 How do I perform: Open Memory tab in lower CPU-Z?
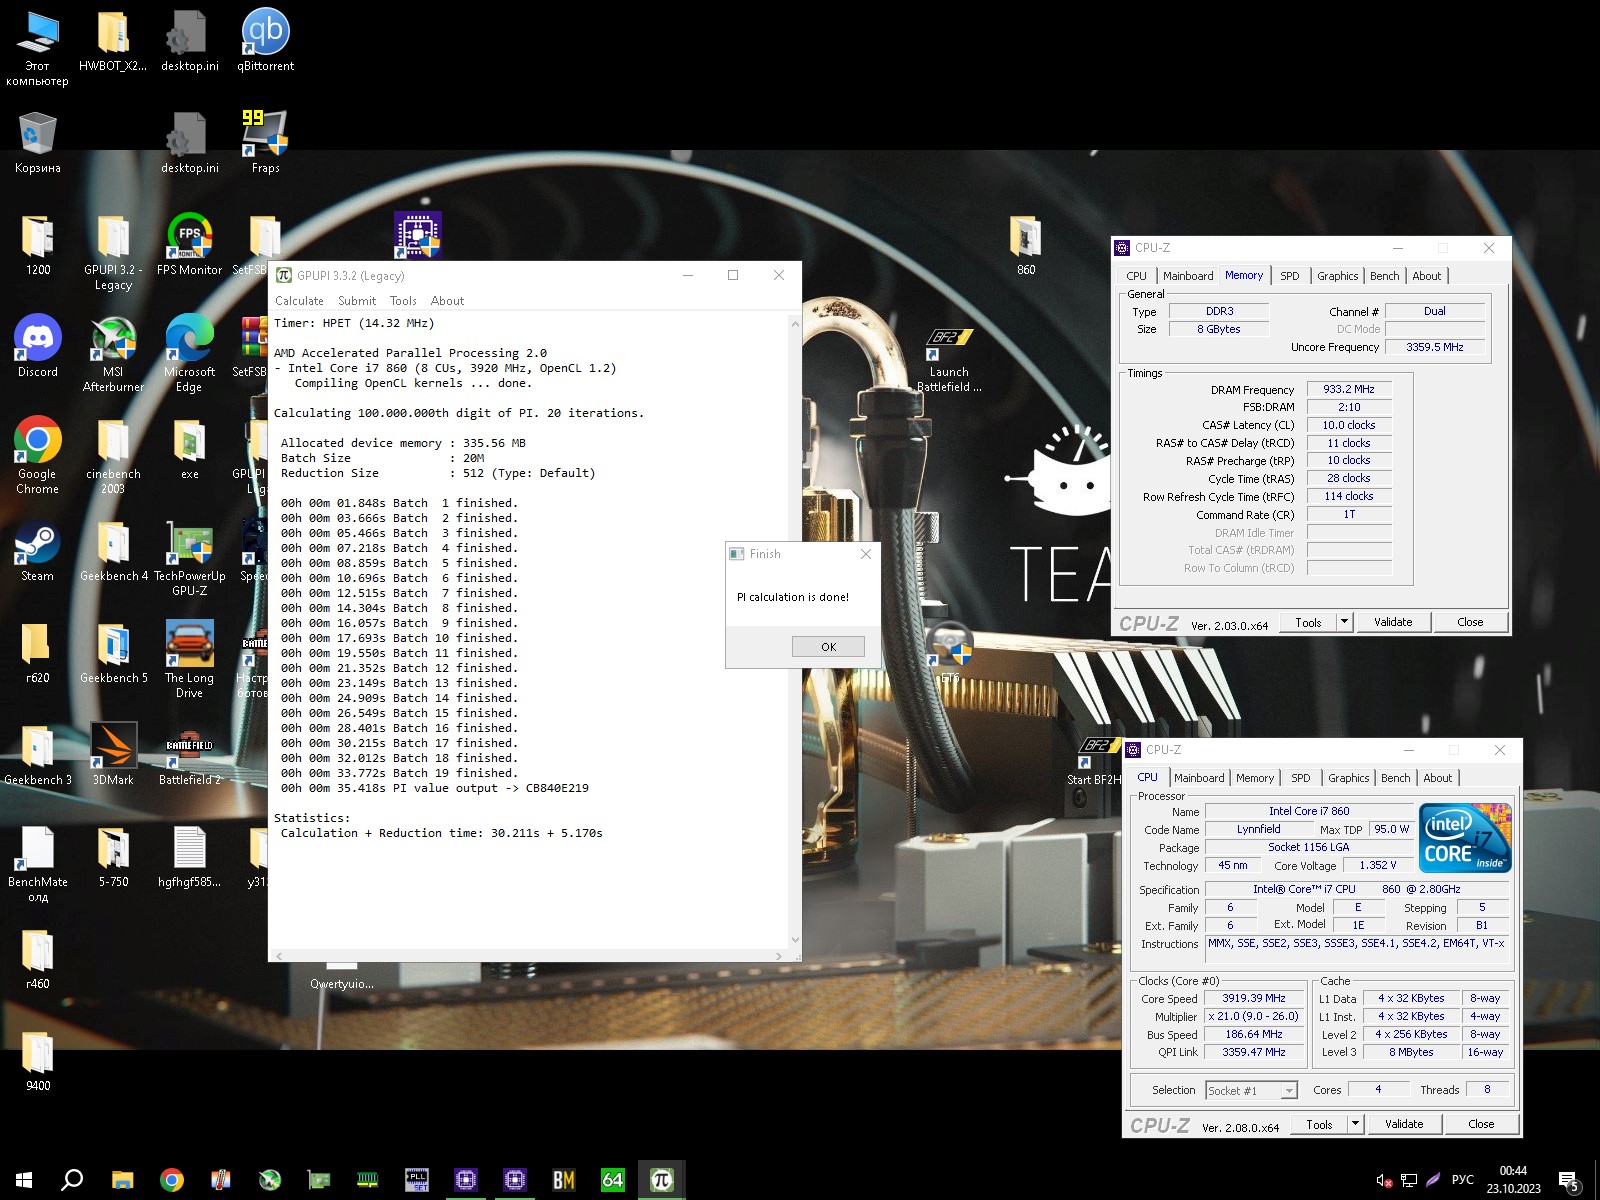point(1255,778)
